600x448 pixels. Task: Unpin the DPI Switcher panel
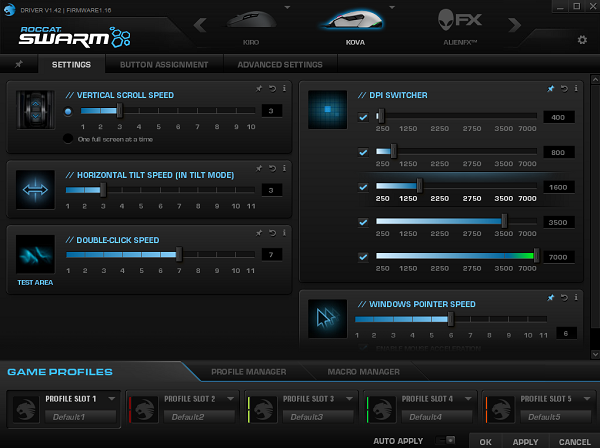tap(551, 89)
